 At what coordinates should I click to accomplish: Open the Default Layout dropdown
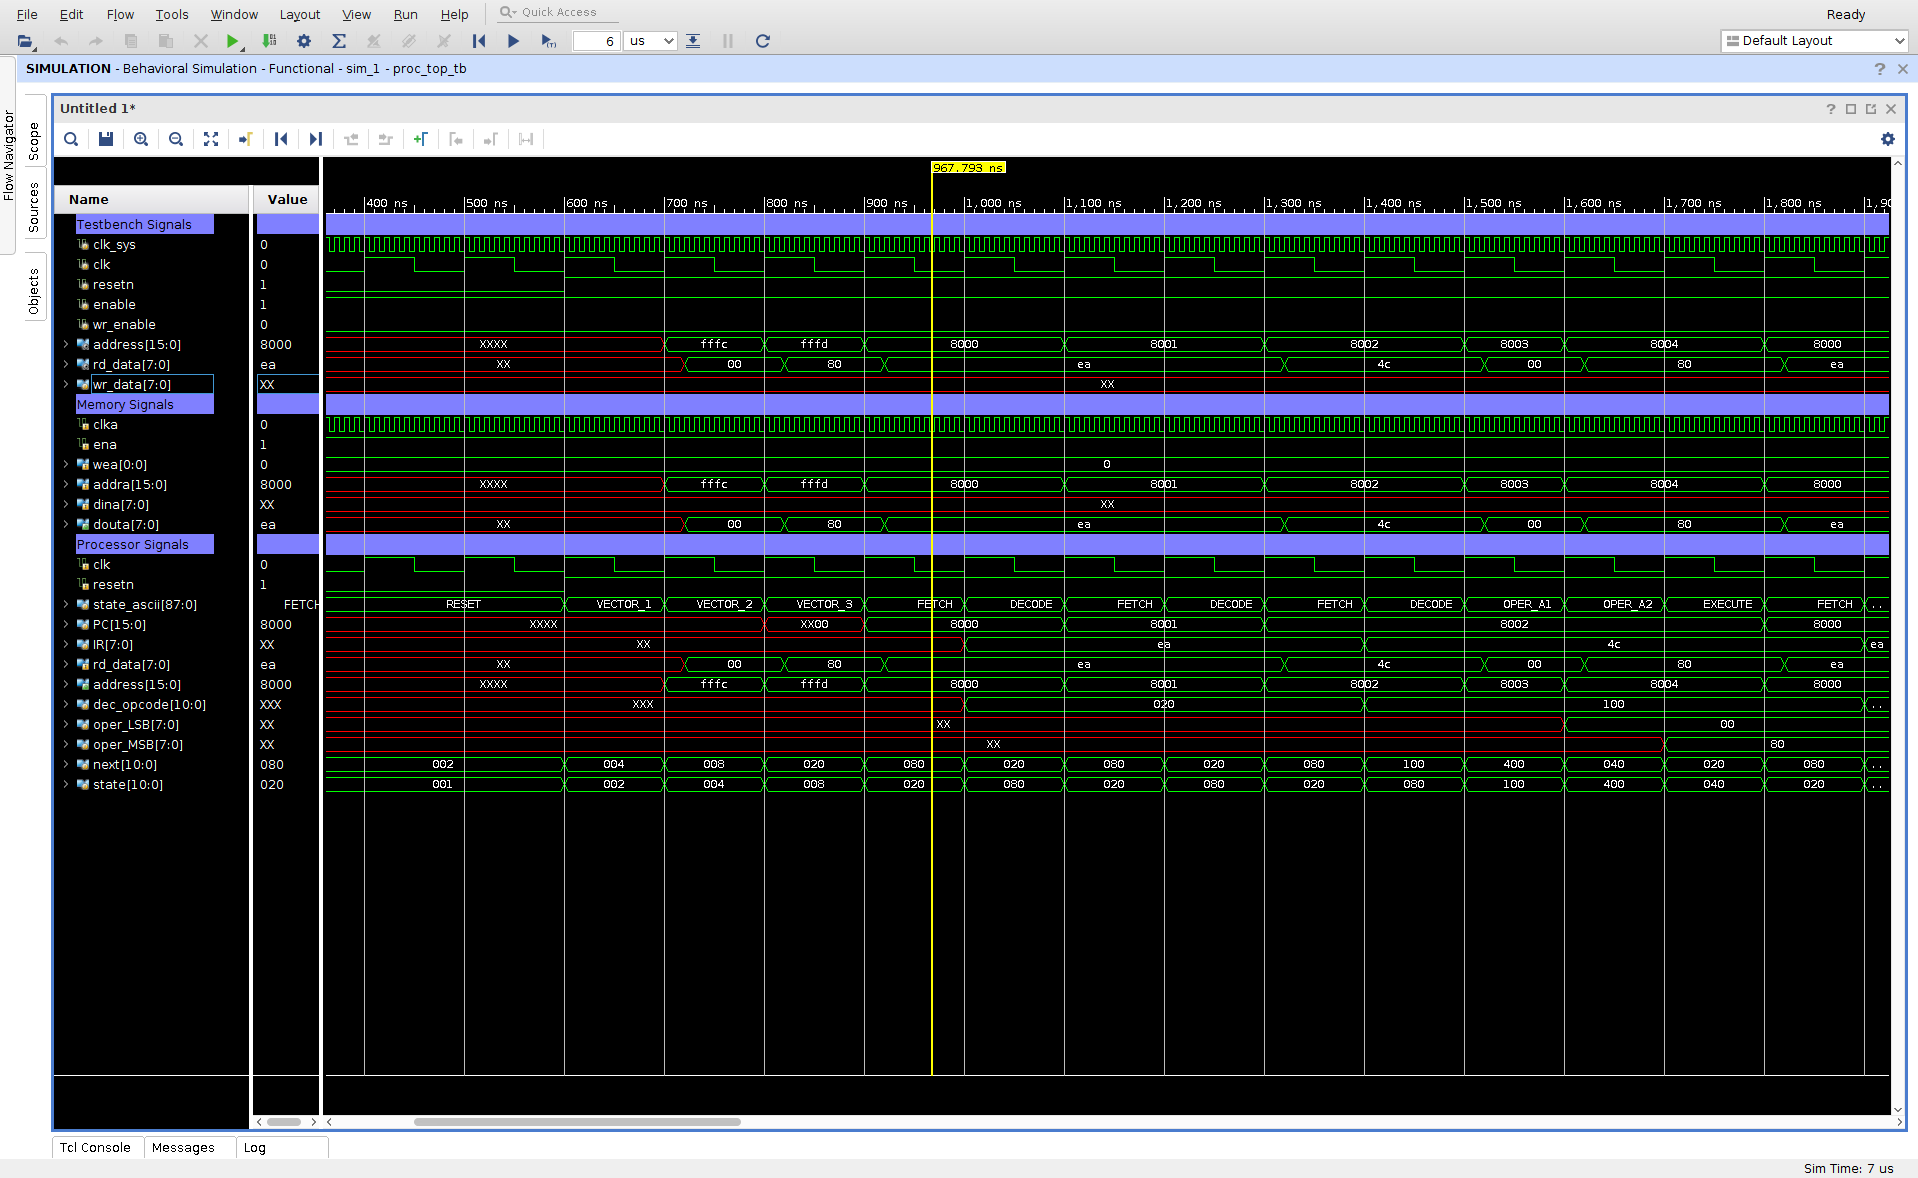[1814, 41]
